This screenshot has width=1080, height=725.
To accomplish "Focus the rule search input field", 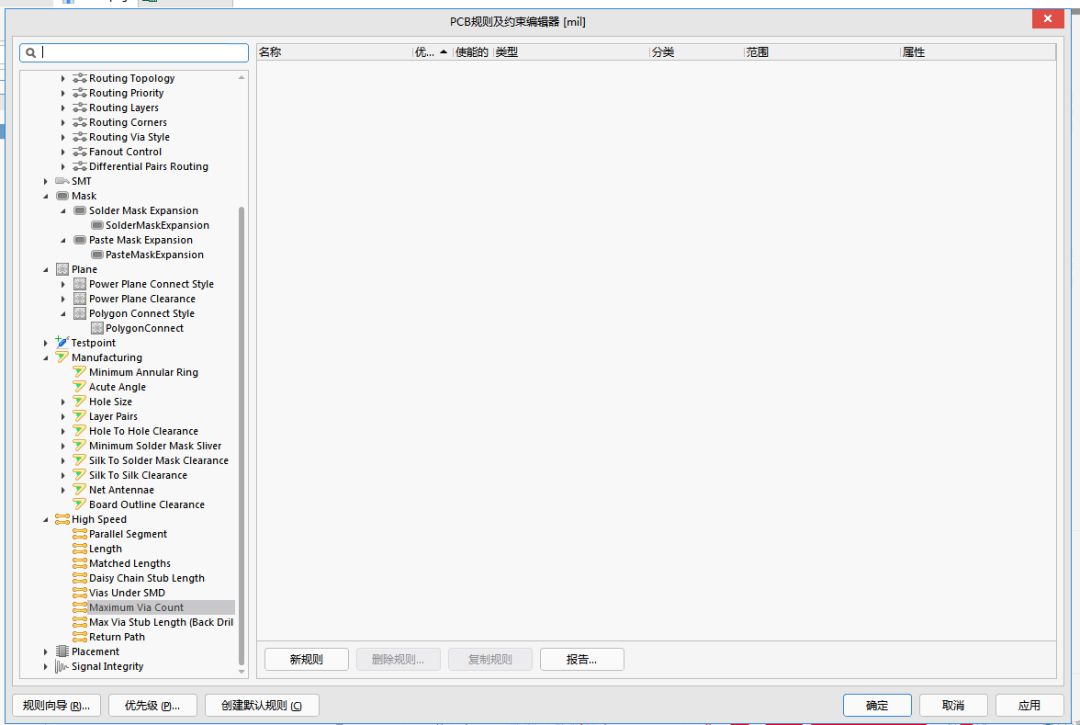I will [143, 52].
